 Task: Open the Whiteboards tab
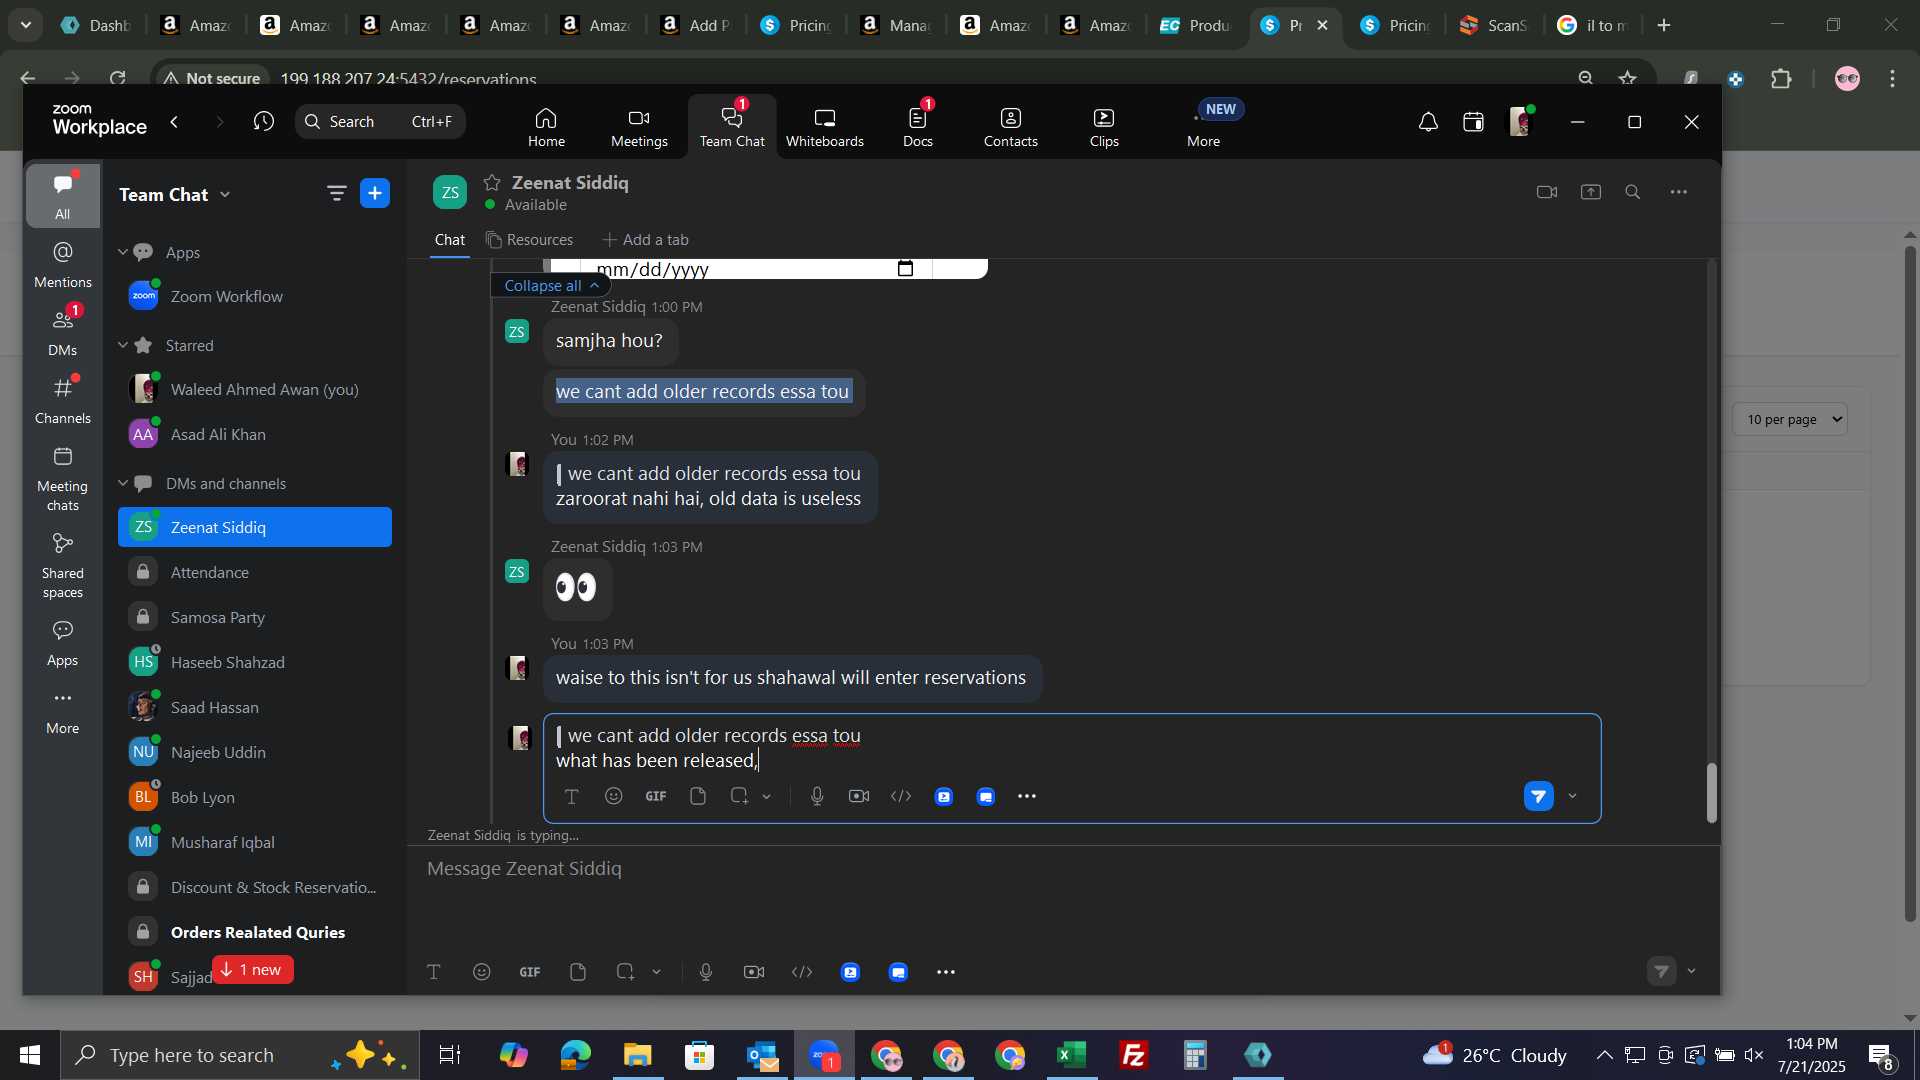click(x=824, y=127)
